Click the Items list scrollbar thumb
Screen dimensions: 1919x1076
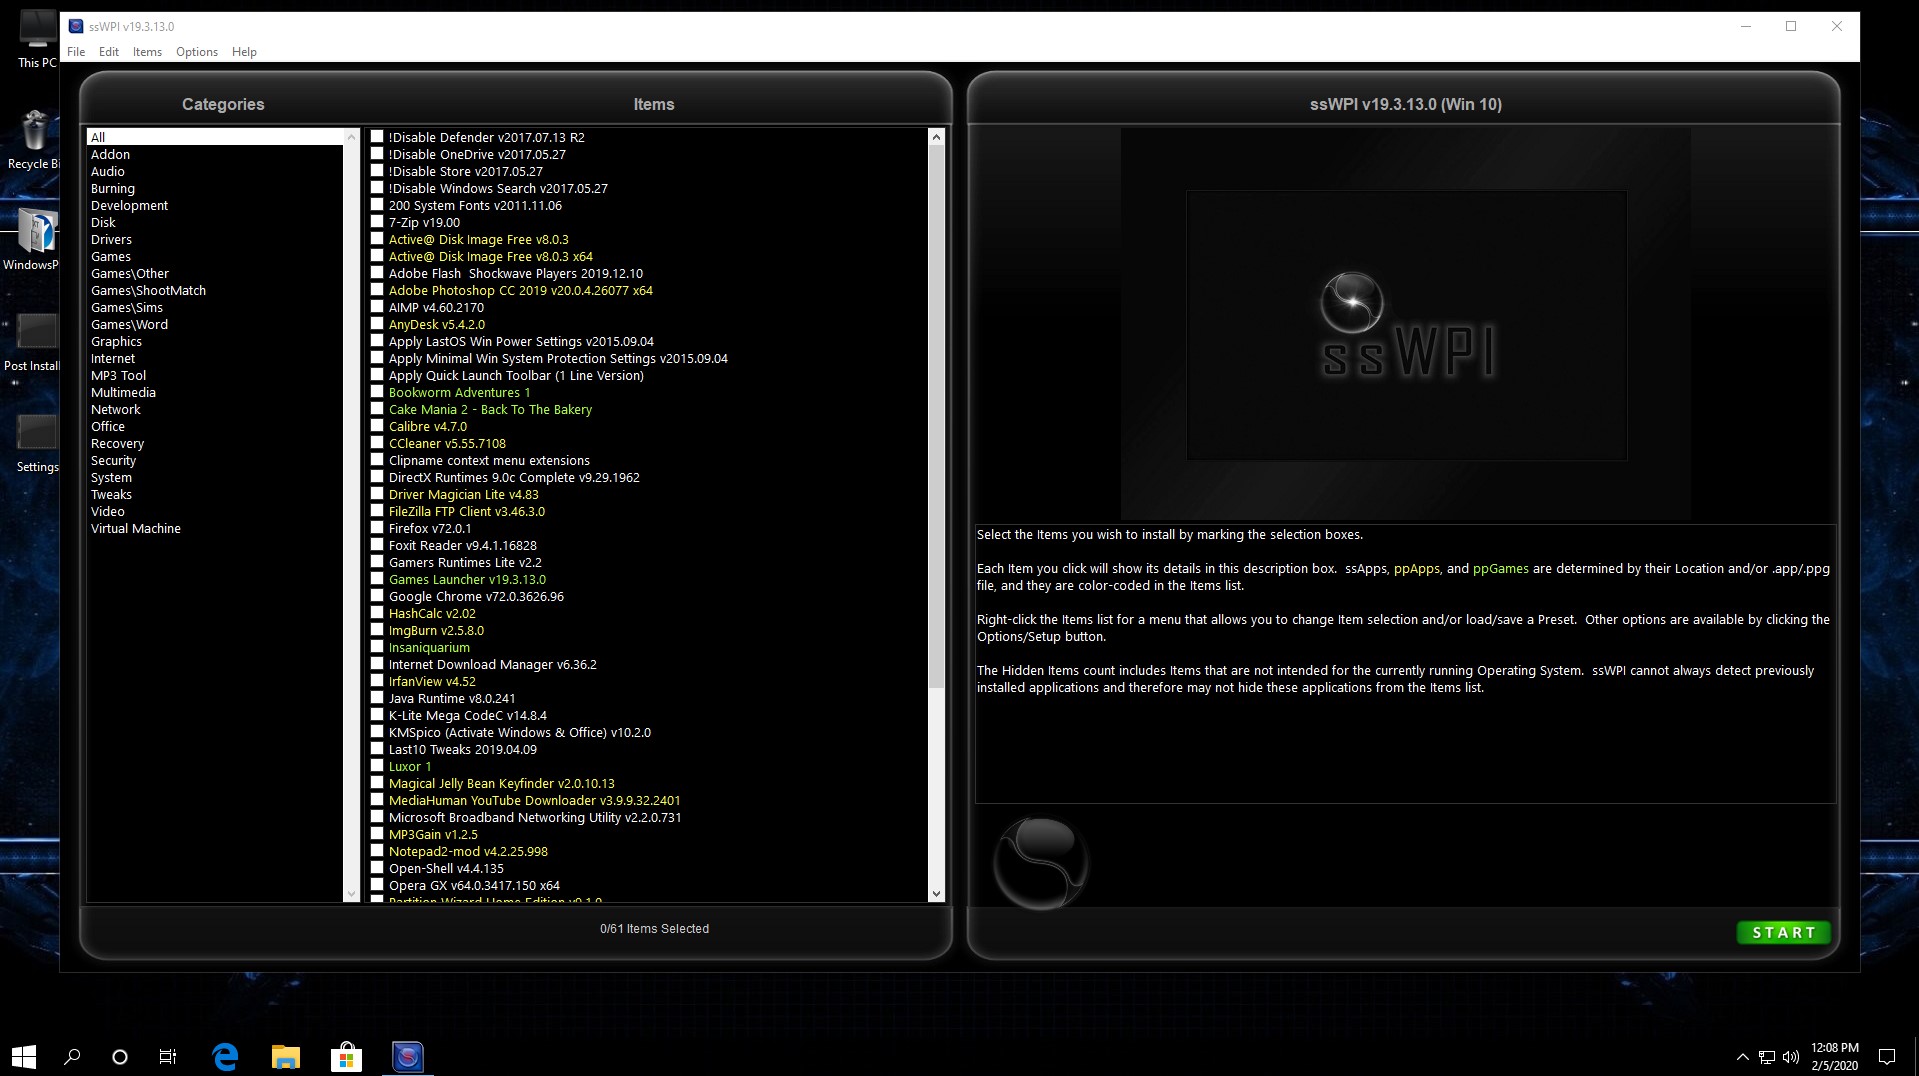(x=936, y=417)
